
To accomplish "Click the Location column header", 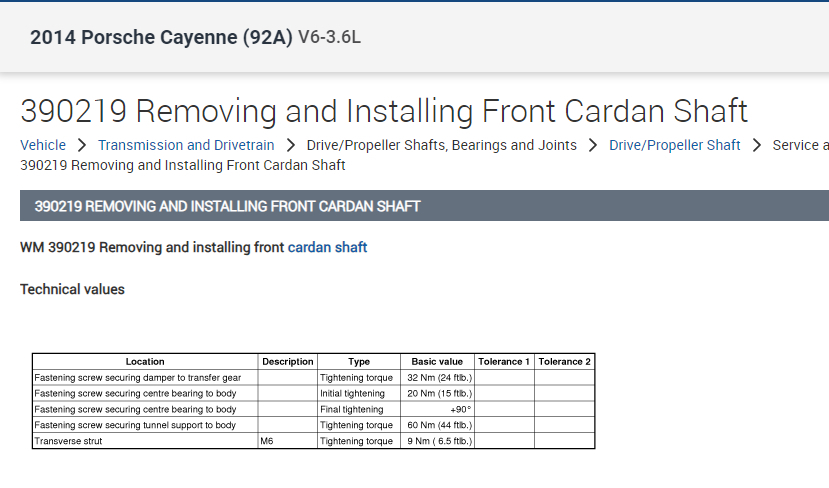I will [x=145, y=361].
